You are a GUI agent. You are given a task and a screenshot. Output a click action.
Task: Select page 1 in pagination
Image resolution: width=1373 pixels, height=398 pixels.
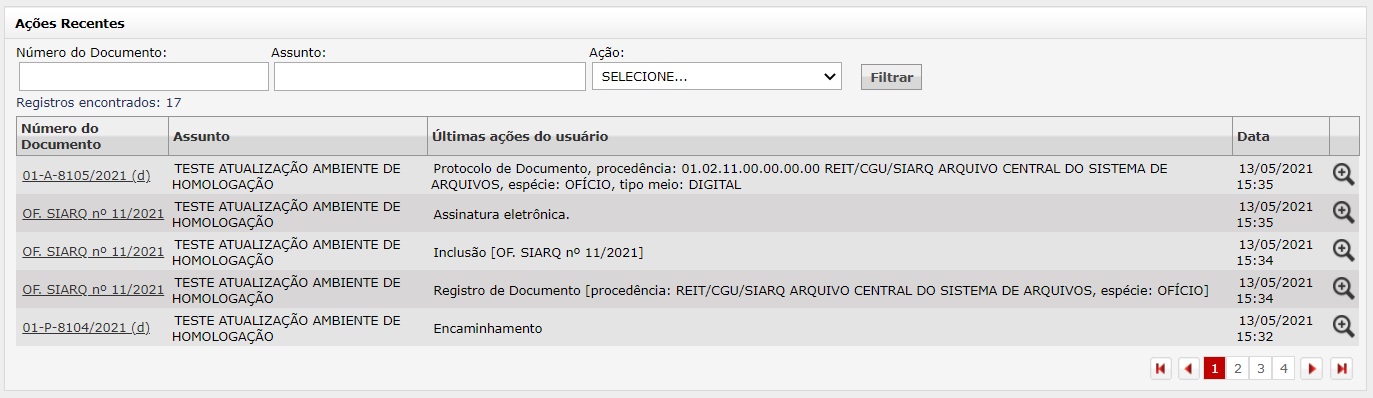1214,369
